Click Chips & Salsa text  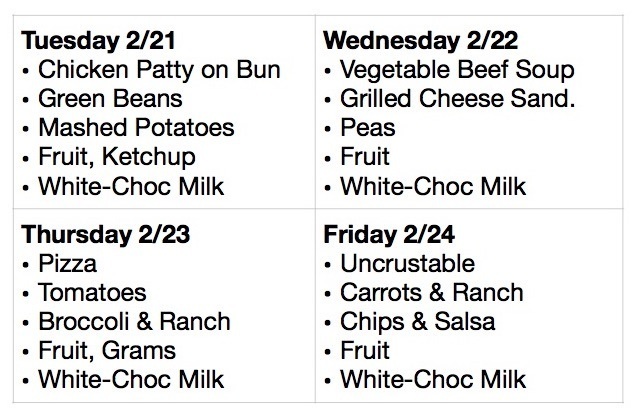pyautogui.click(x=418, y=323)
